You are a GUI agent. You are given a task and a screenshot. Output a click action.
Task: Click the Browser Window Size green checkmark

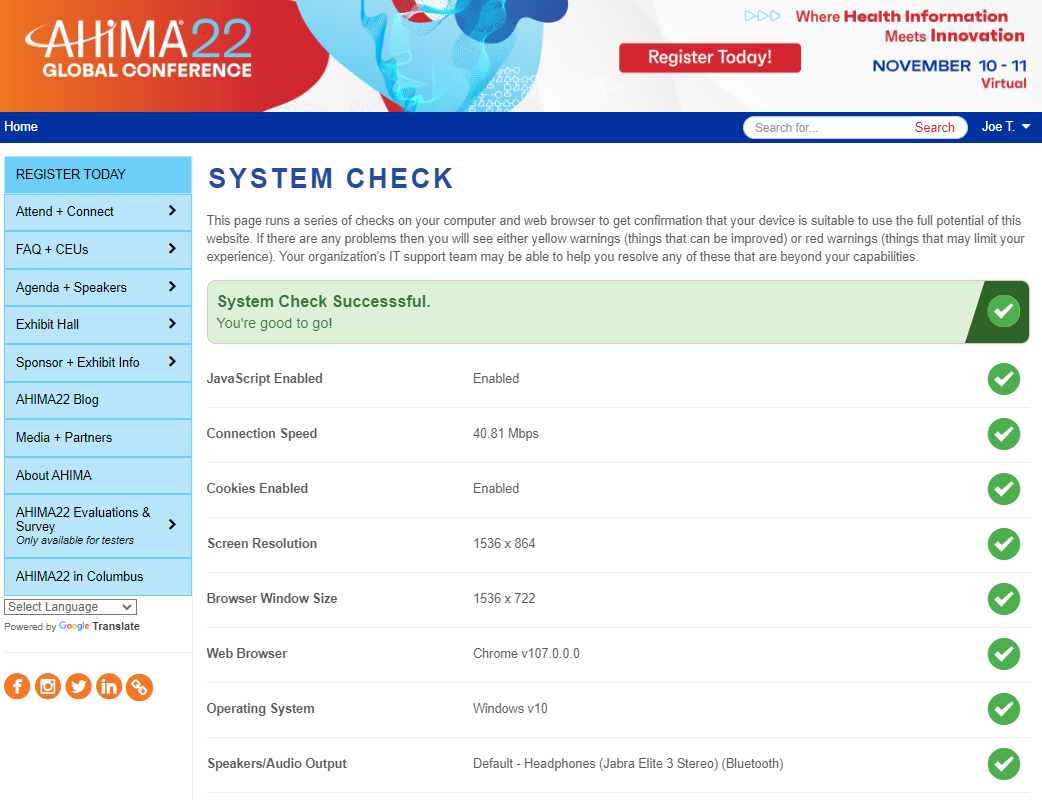(x=1003, y=599)
